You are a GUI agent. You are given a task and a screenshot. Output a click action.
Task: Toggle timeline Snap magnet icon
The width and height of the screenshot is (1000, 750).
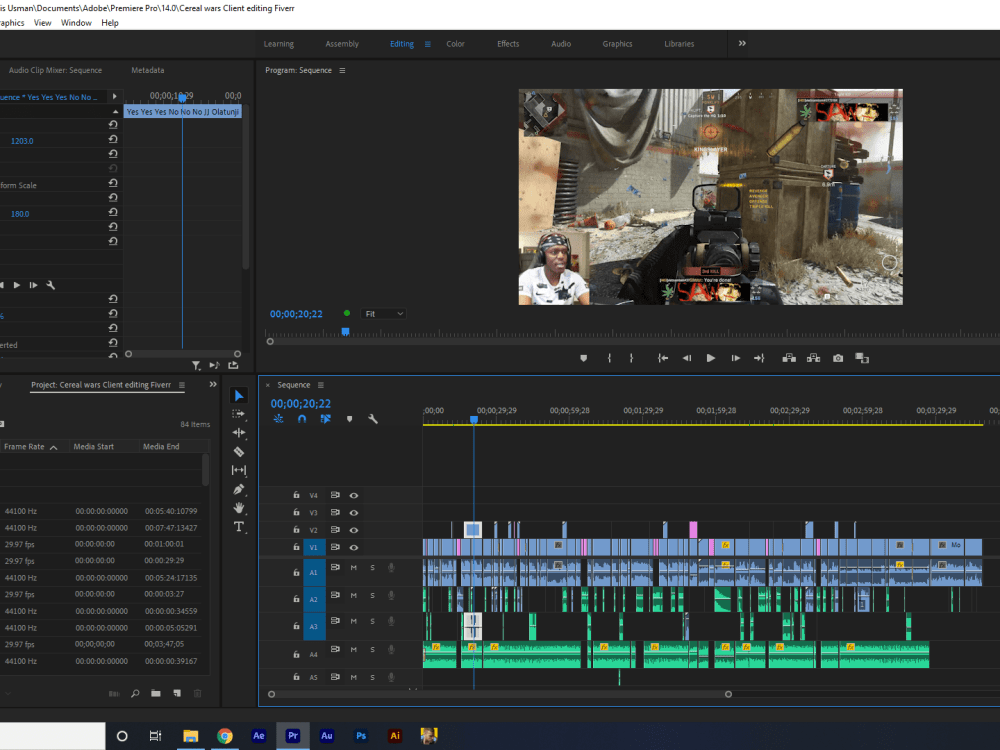click(302, 419)
